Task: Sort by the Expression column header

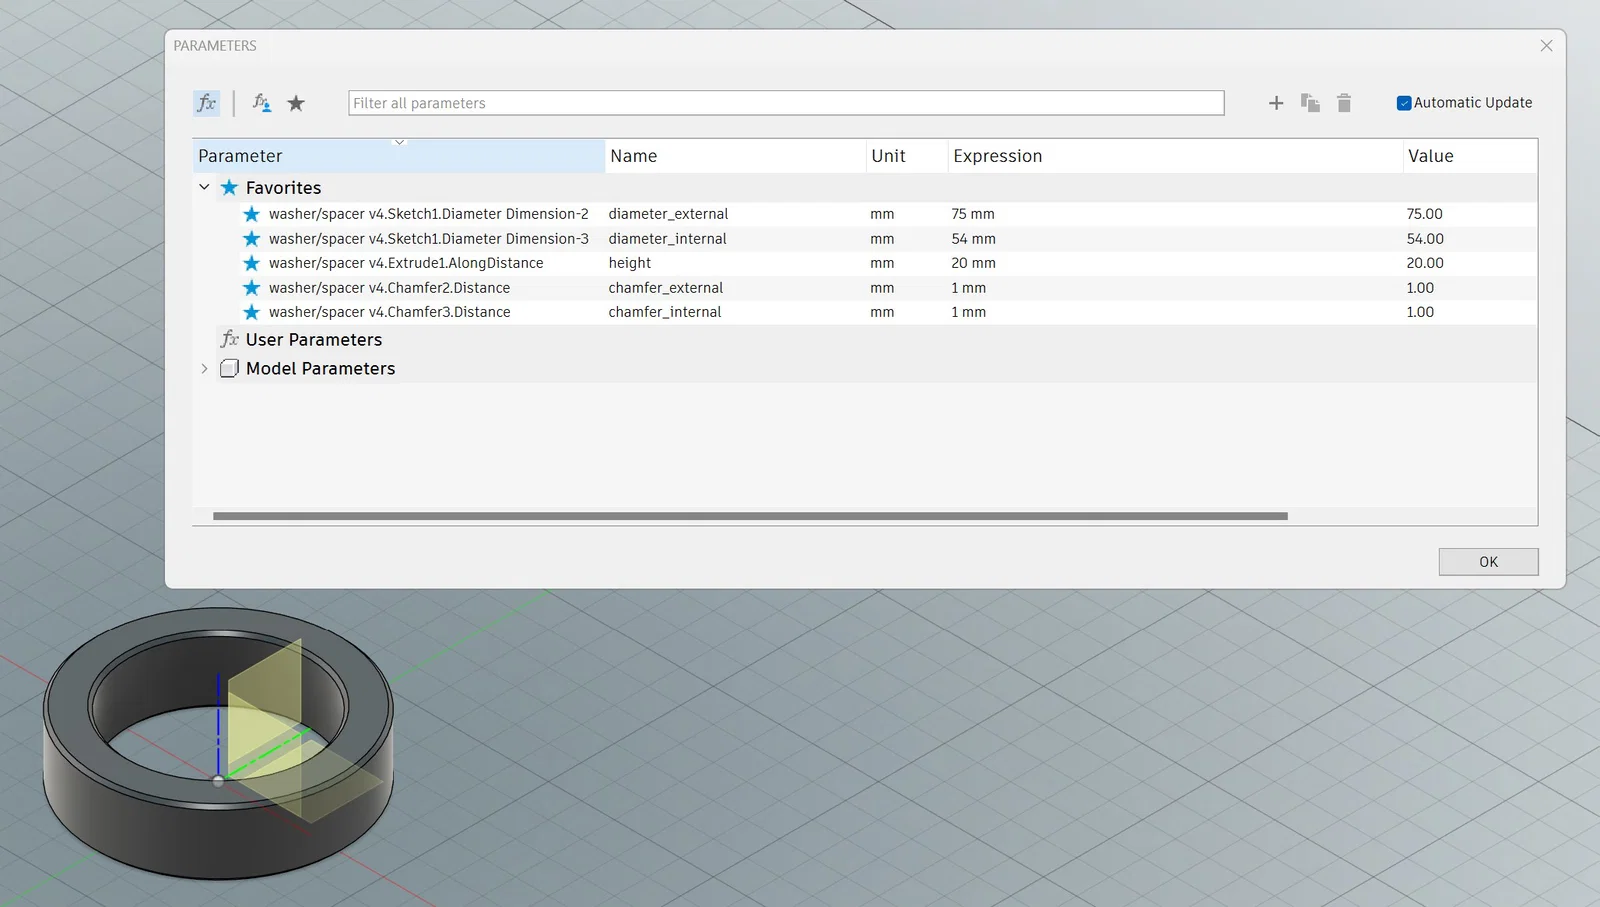Action: (x=1176, y=156)
